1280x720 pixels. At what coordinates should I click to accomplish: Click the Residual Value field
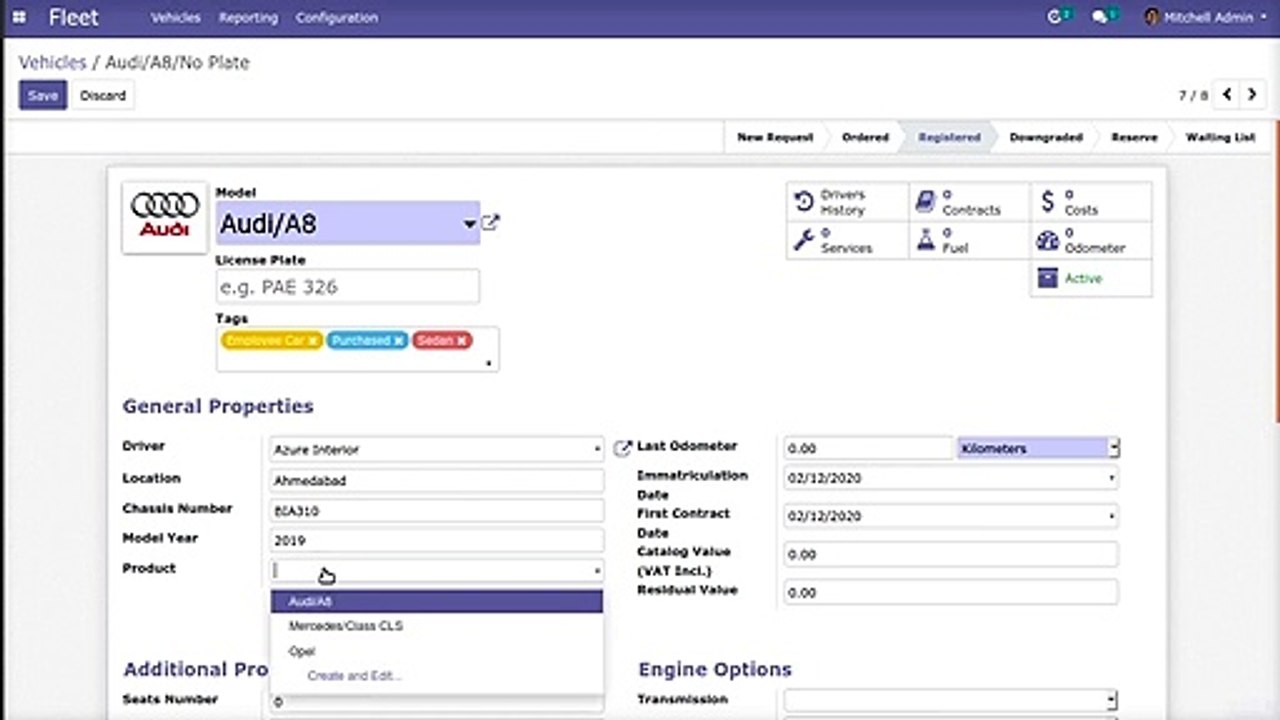[951, 592]
